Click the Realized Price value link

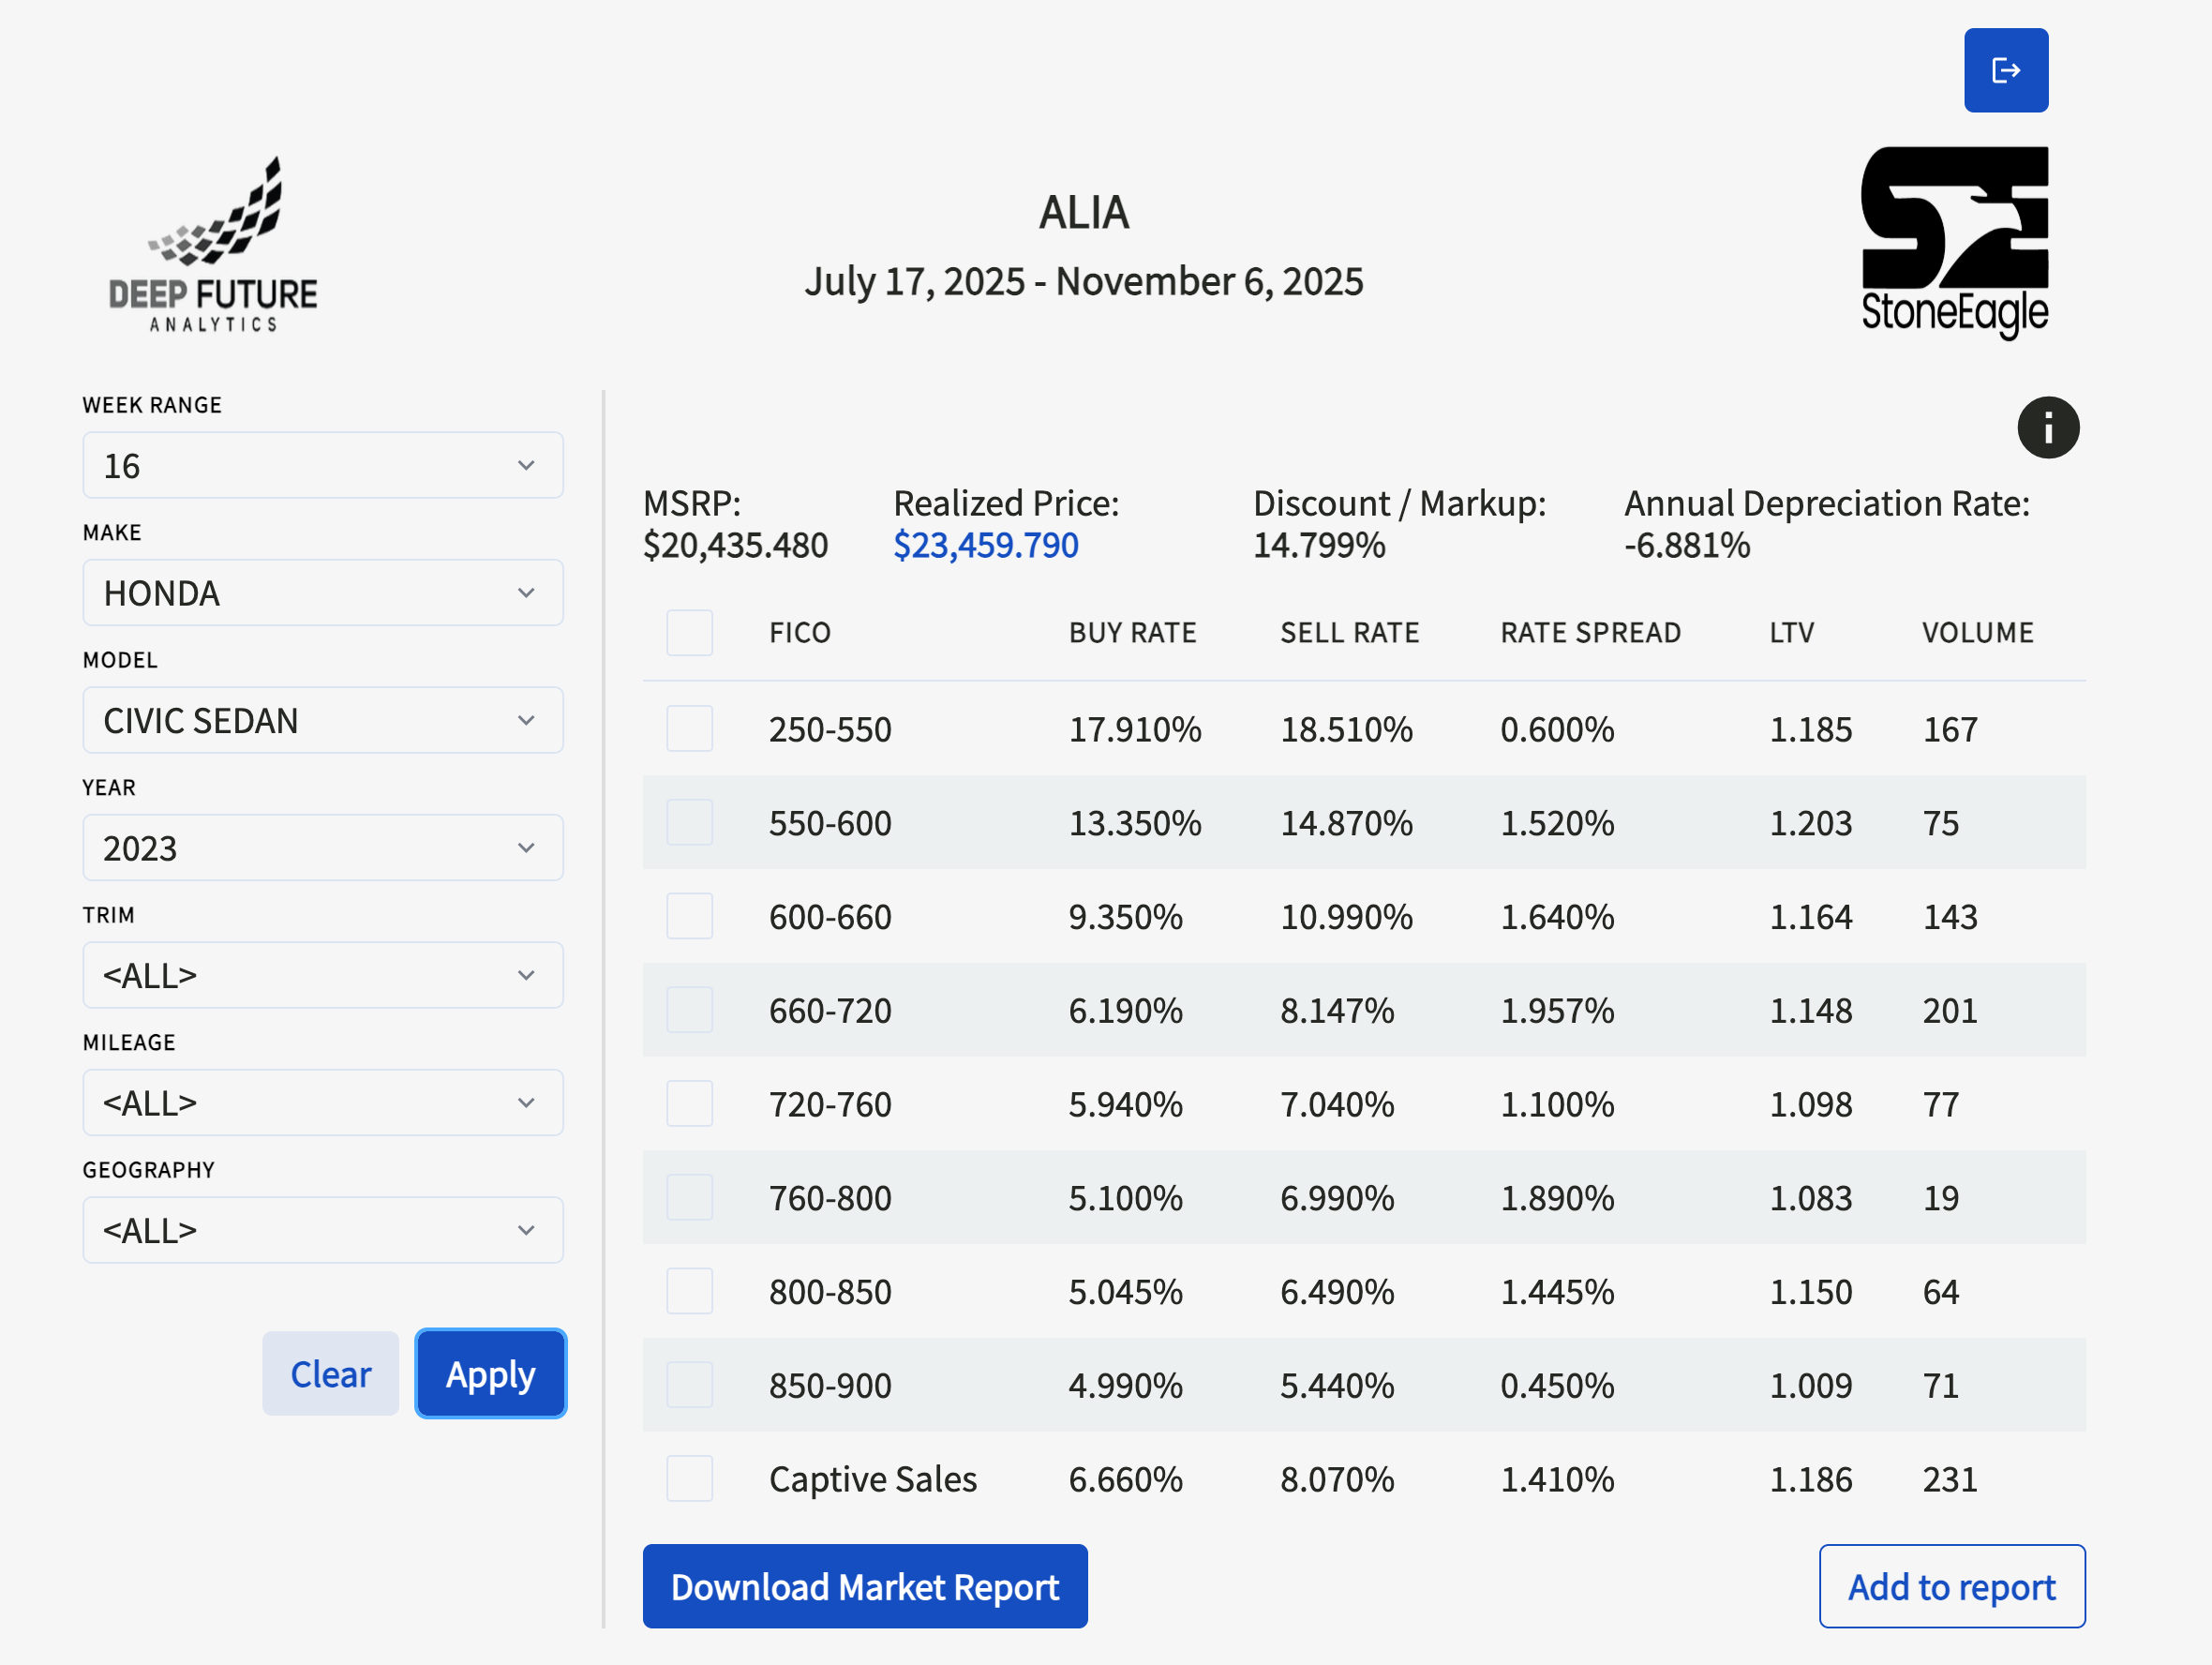click(985, 545)
